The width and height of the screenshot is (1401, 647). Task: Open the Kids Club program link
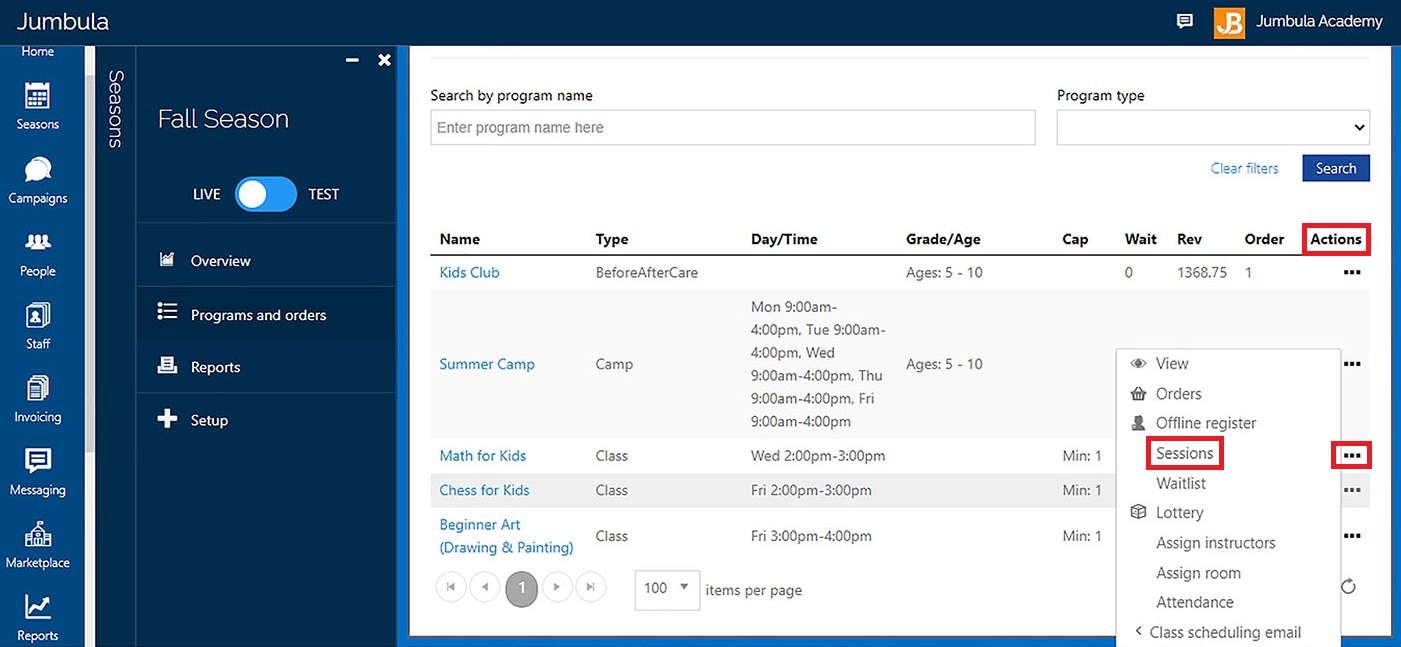point(469,272)
